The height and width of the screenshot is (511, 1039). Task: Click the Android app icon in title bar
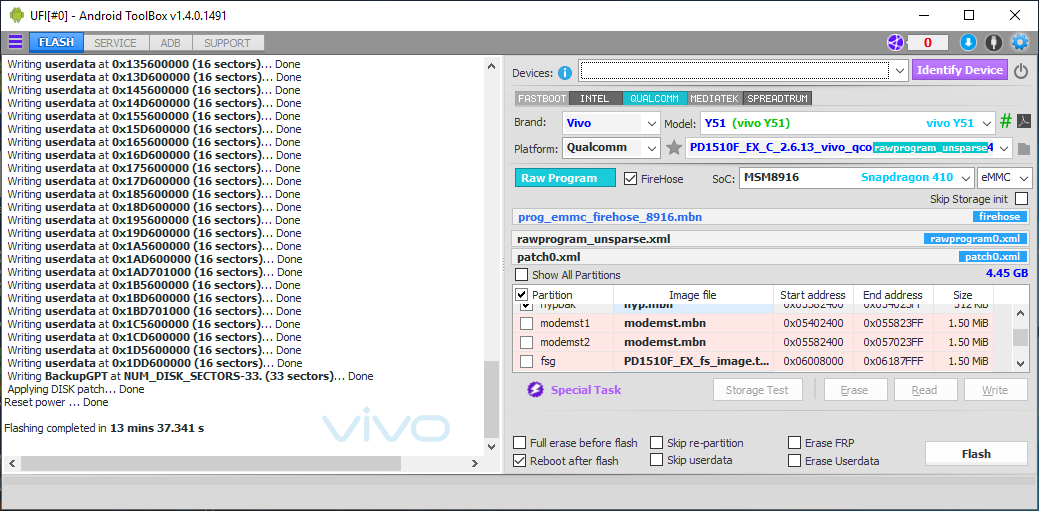tap(16, 15)
